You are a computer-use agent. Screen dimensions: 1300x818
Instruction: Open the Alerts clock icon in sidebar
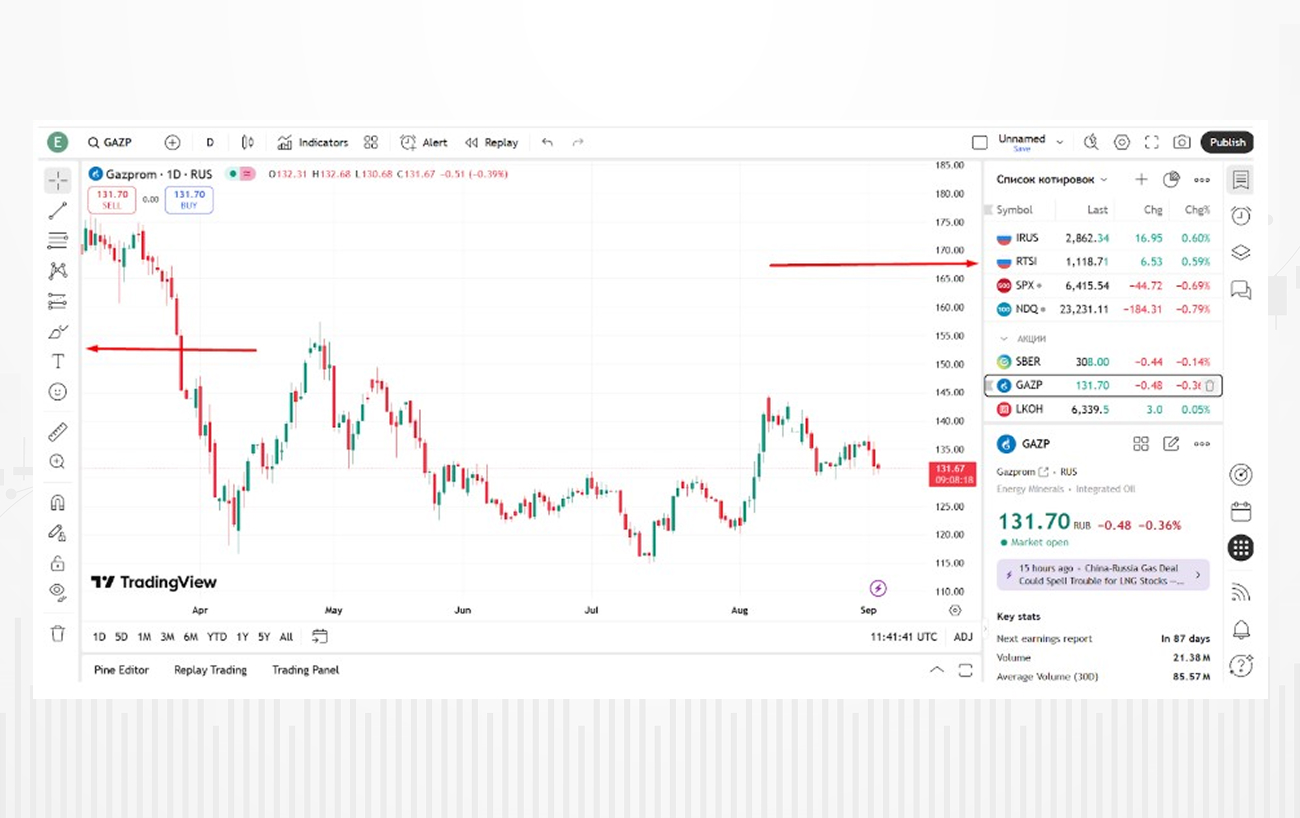(1241, 216)
